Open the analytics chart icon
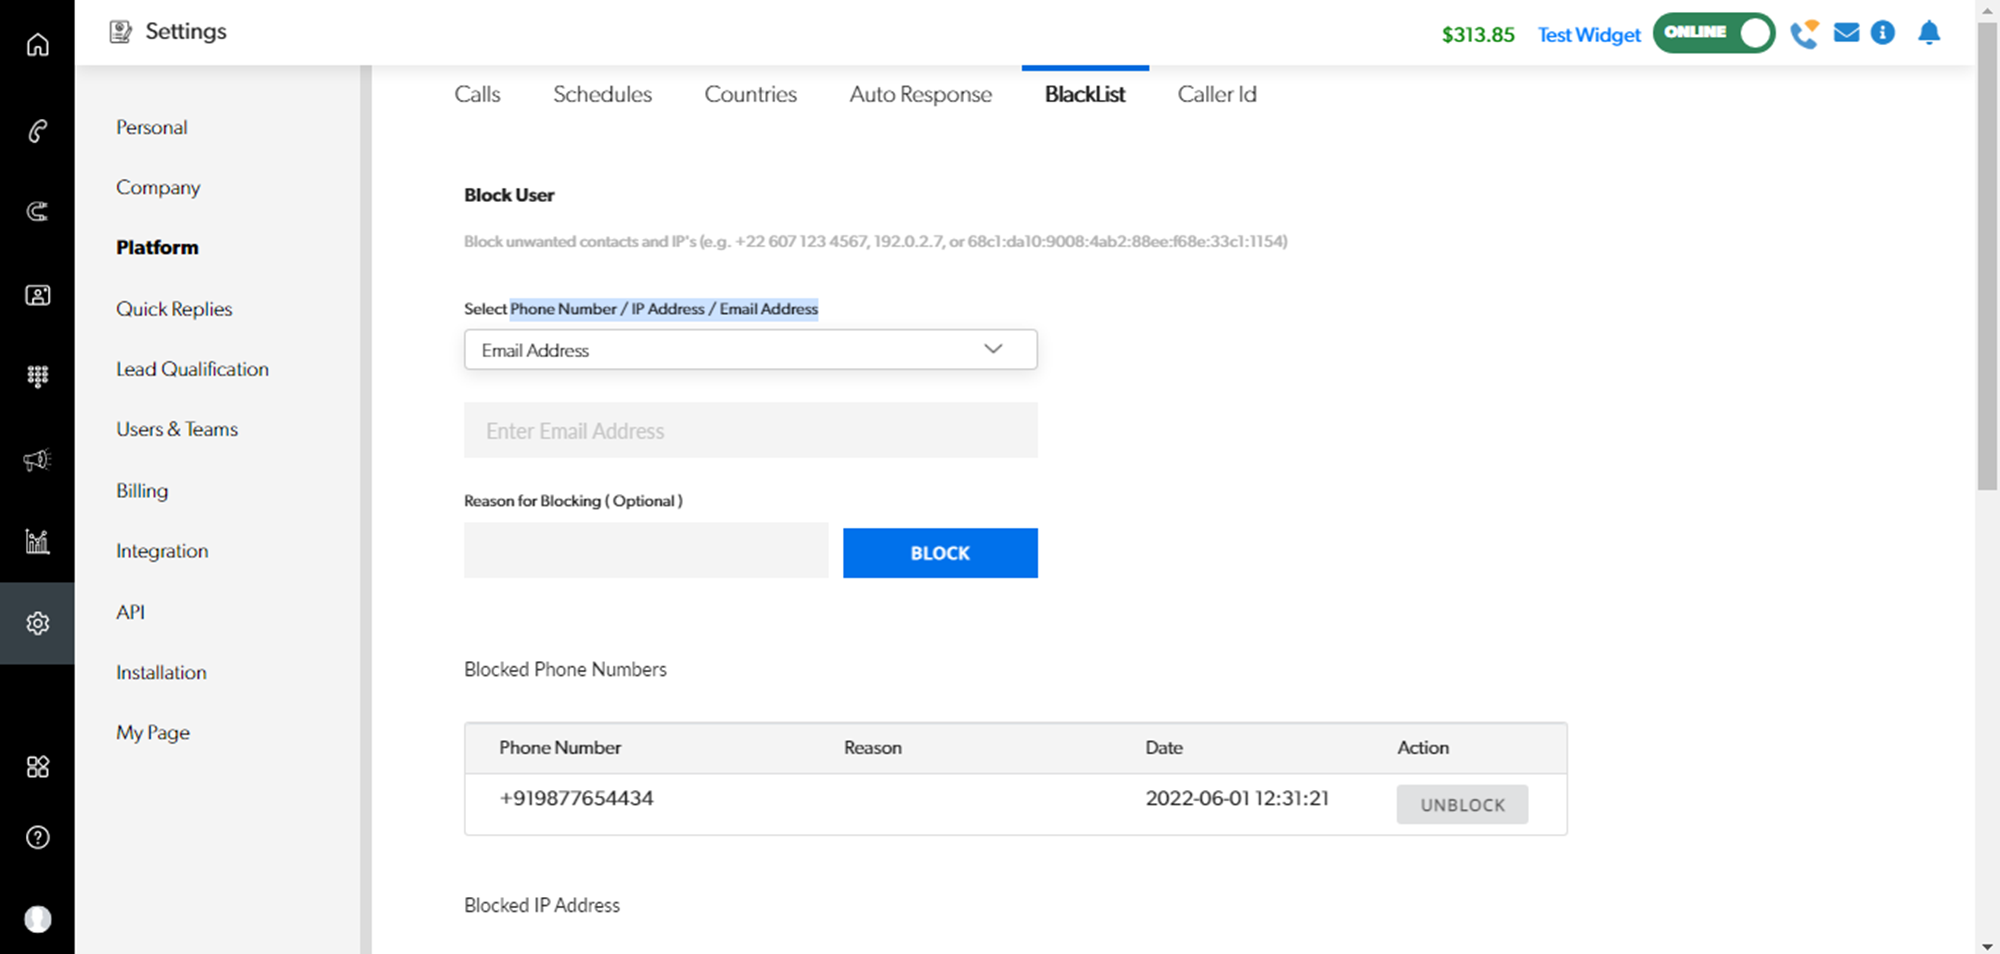Image resolution: width=2000 pixels, height=954 pixels. 37,541
